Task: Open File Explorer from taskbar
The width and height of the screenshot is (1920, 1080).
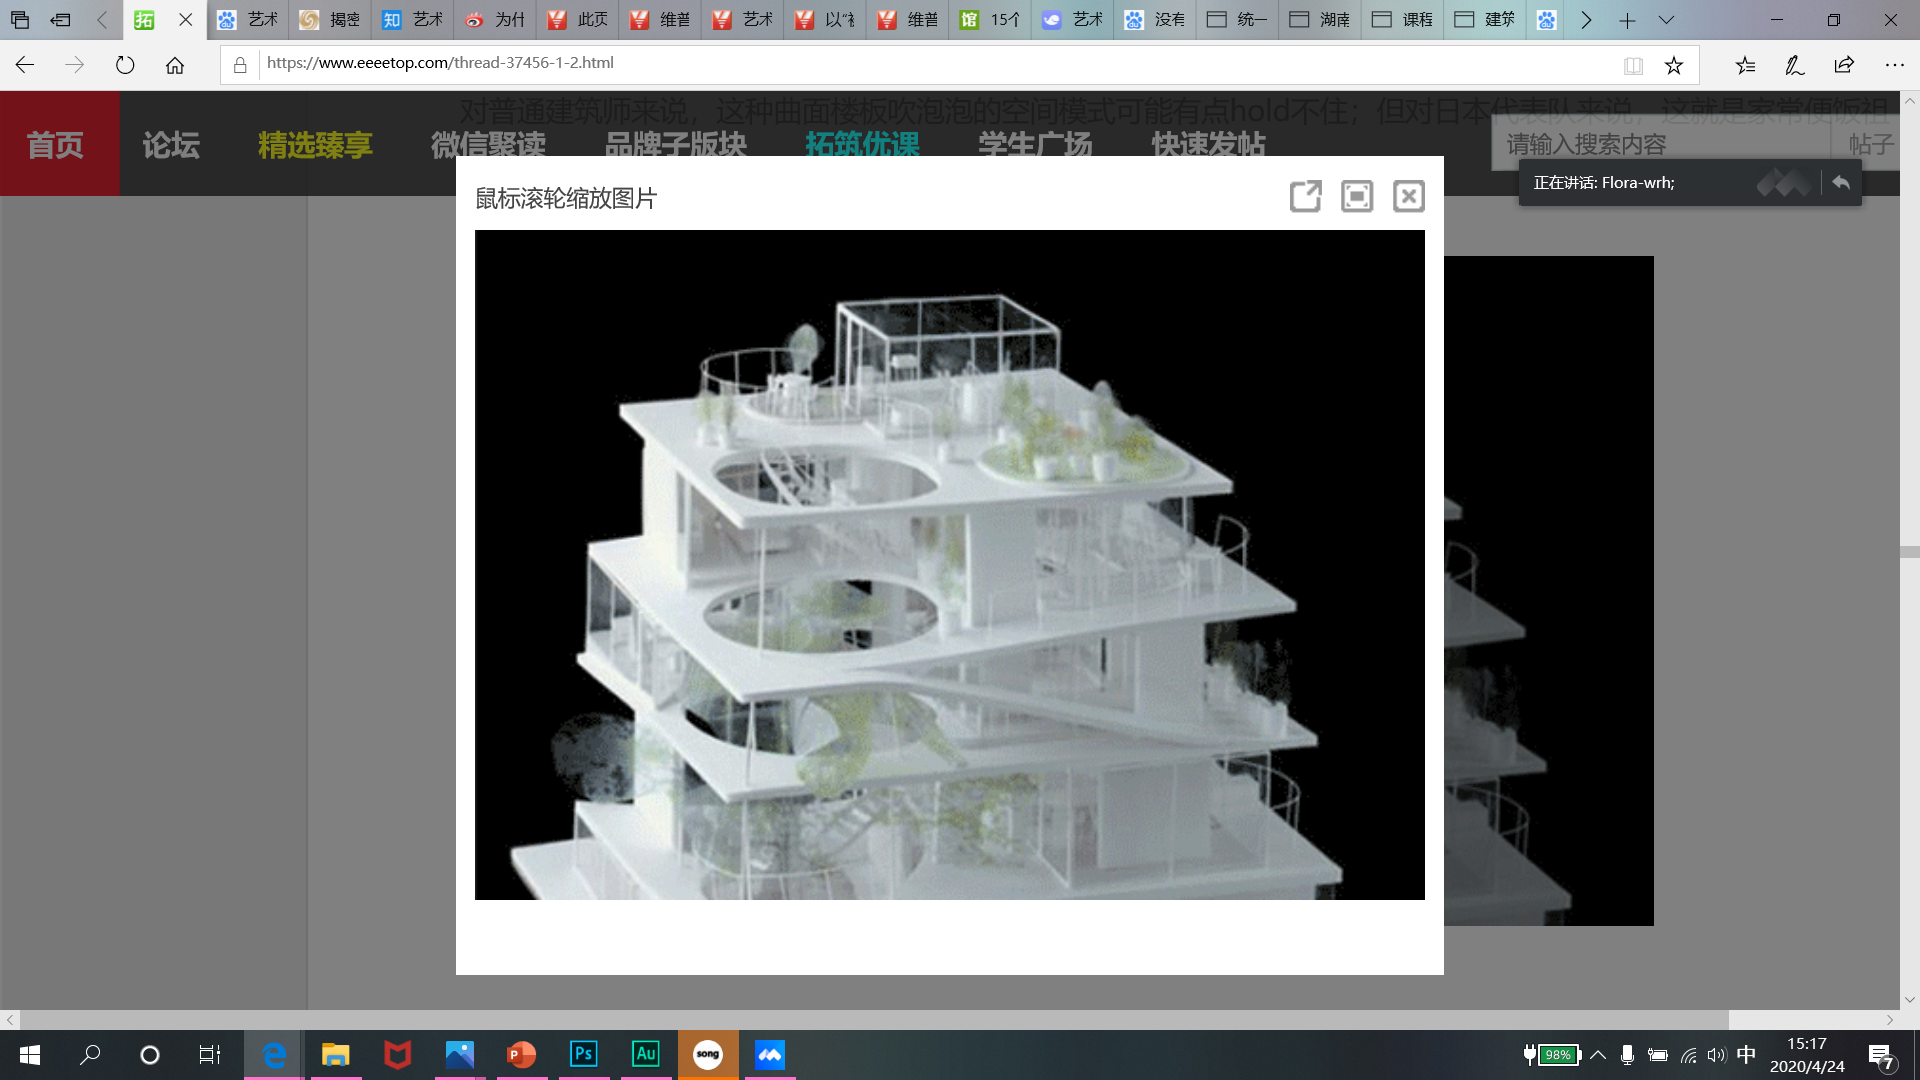Action: coord(335,1055)
